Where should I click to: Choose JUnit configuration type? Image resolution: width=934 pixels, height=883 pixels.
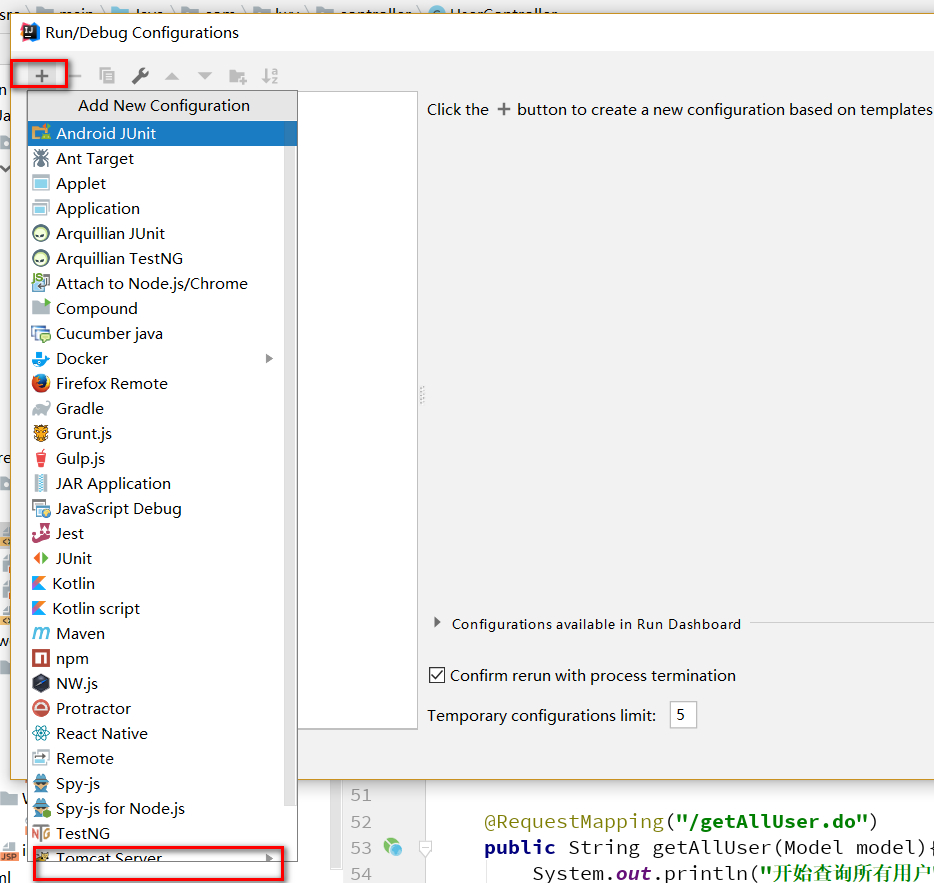162,558
